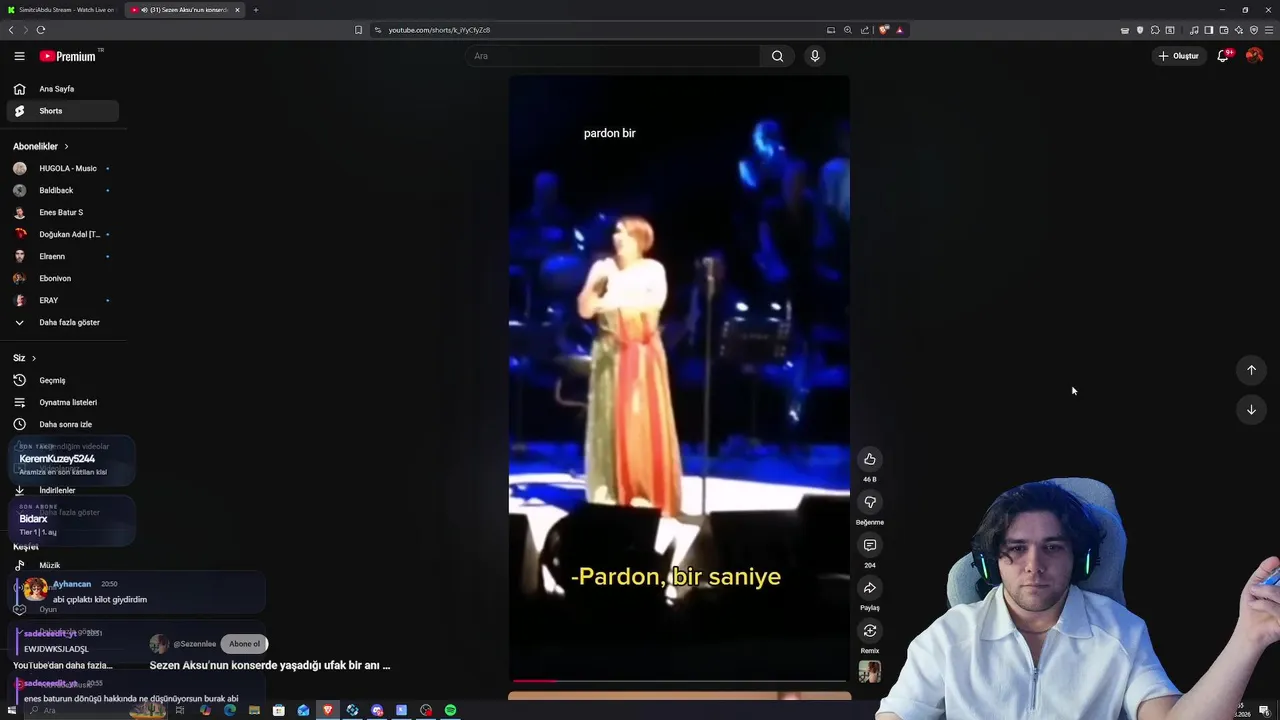Image resolution: width=1280 pixels, height=720 pixels.
Task: Click the search magnifier button
Action: [x=777, y=56]
